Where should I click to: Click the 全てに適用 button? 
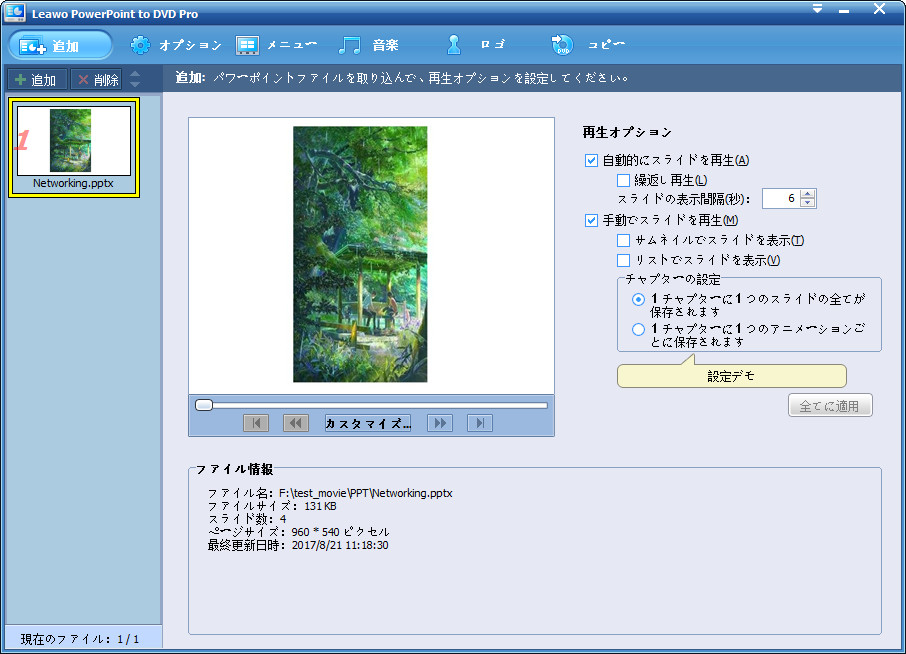click(830, 406)
